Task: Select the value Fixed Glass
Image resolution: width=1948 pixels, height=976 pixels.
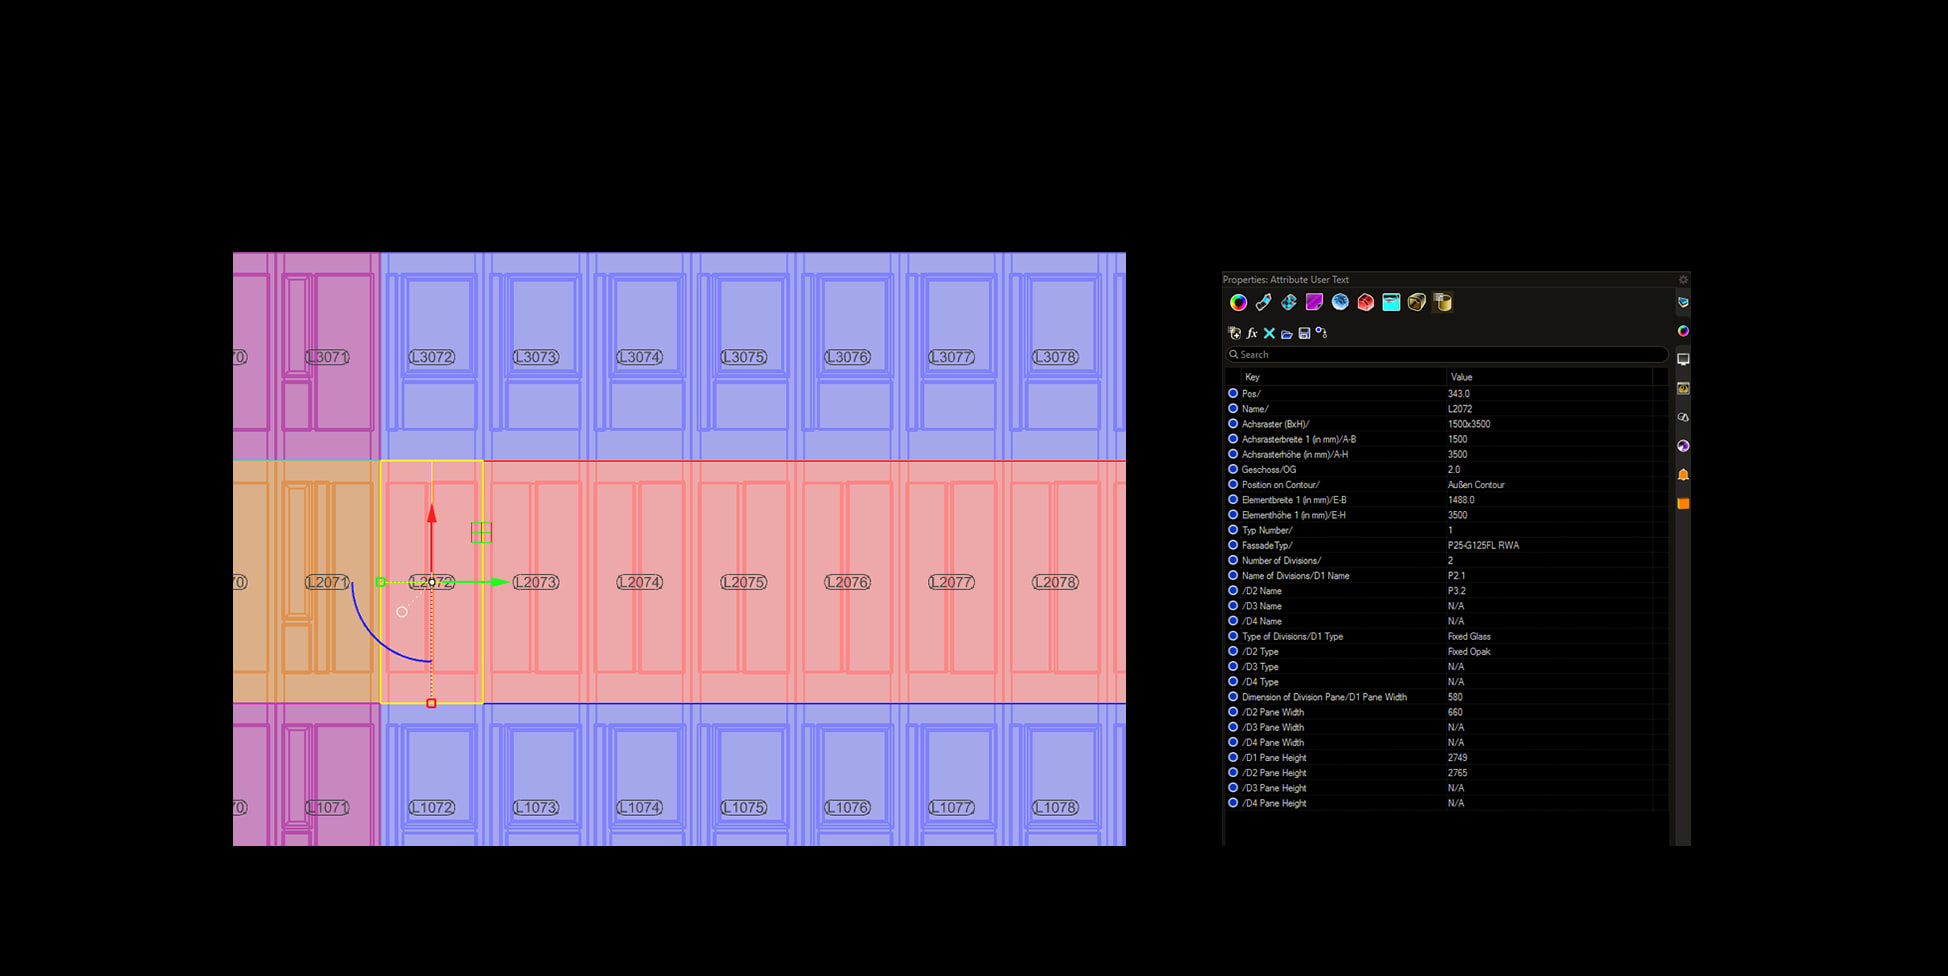Action: tap(1469, 637)
